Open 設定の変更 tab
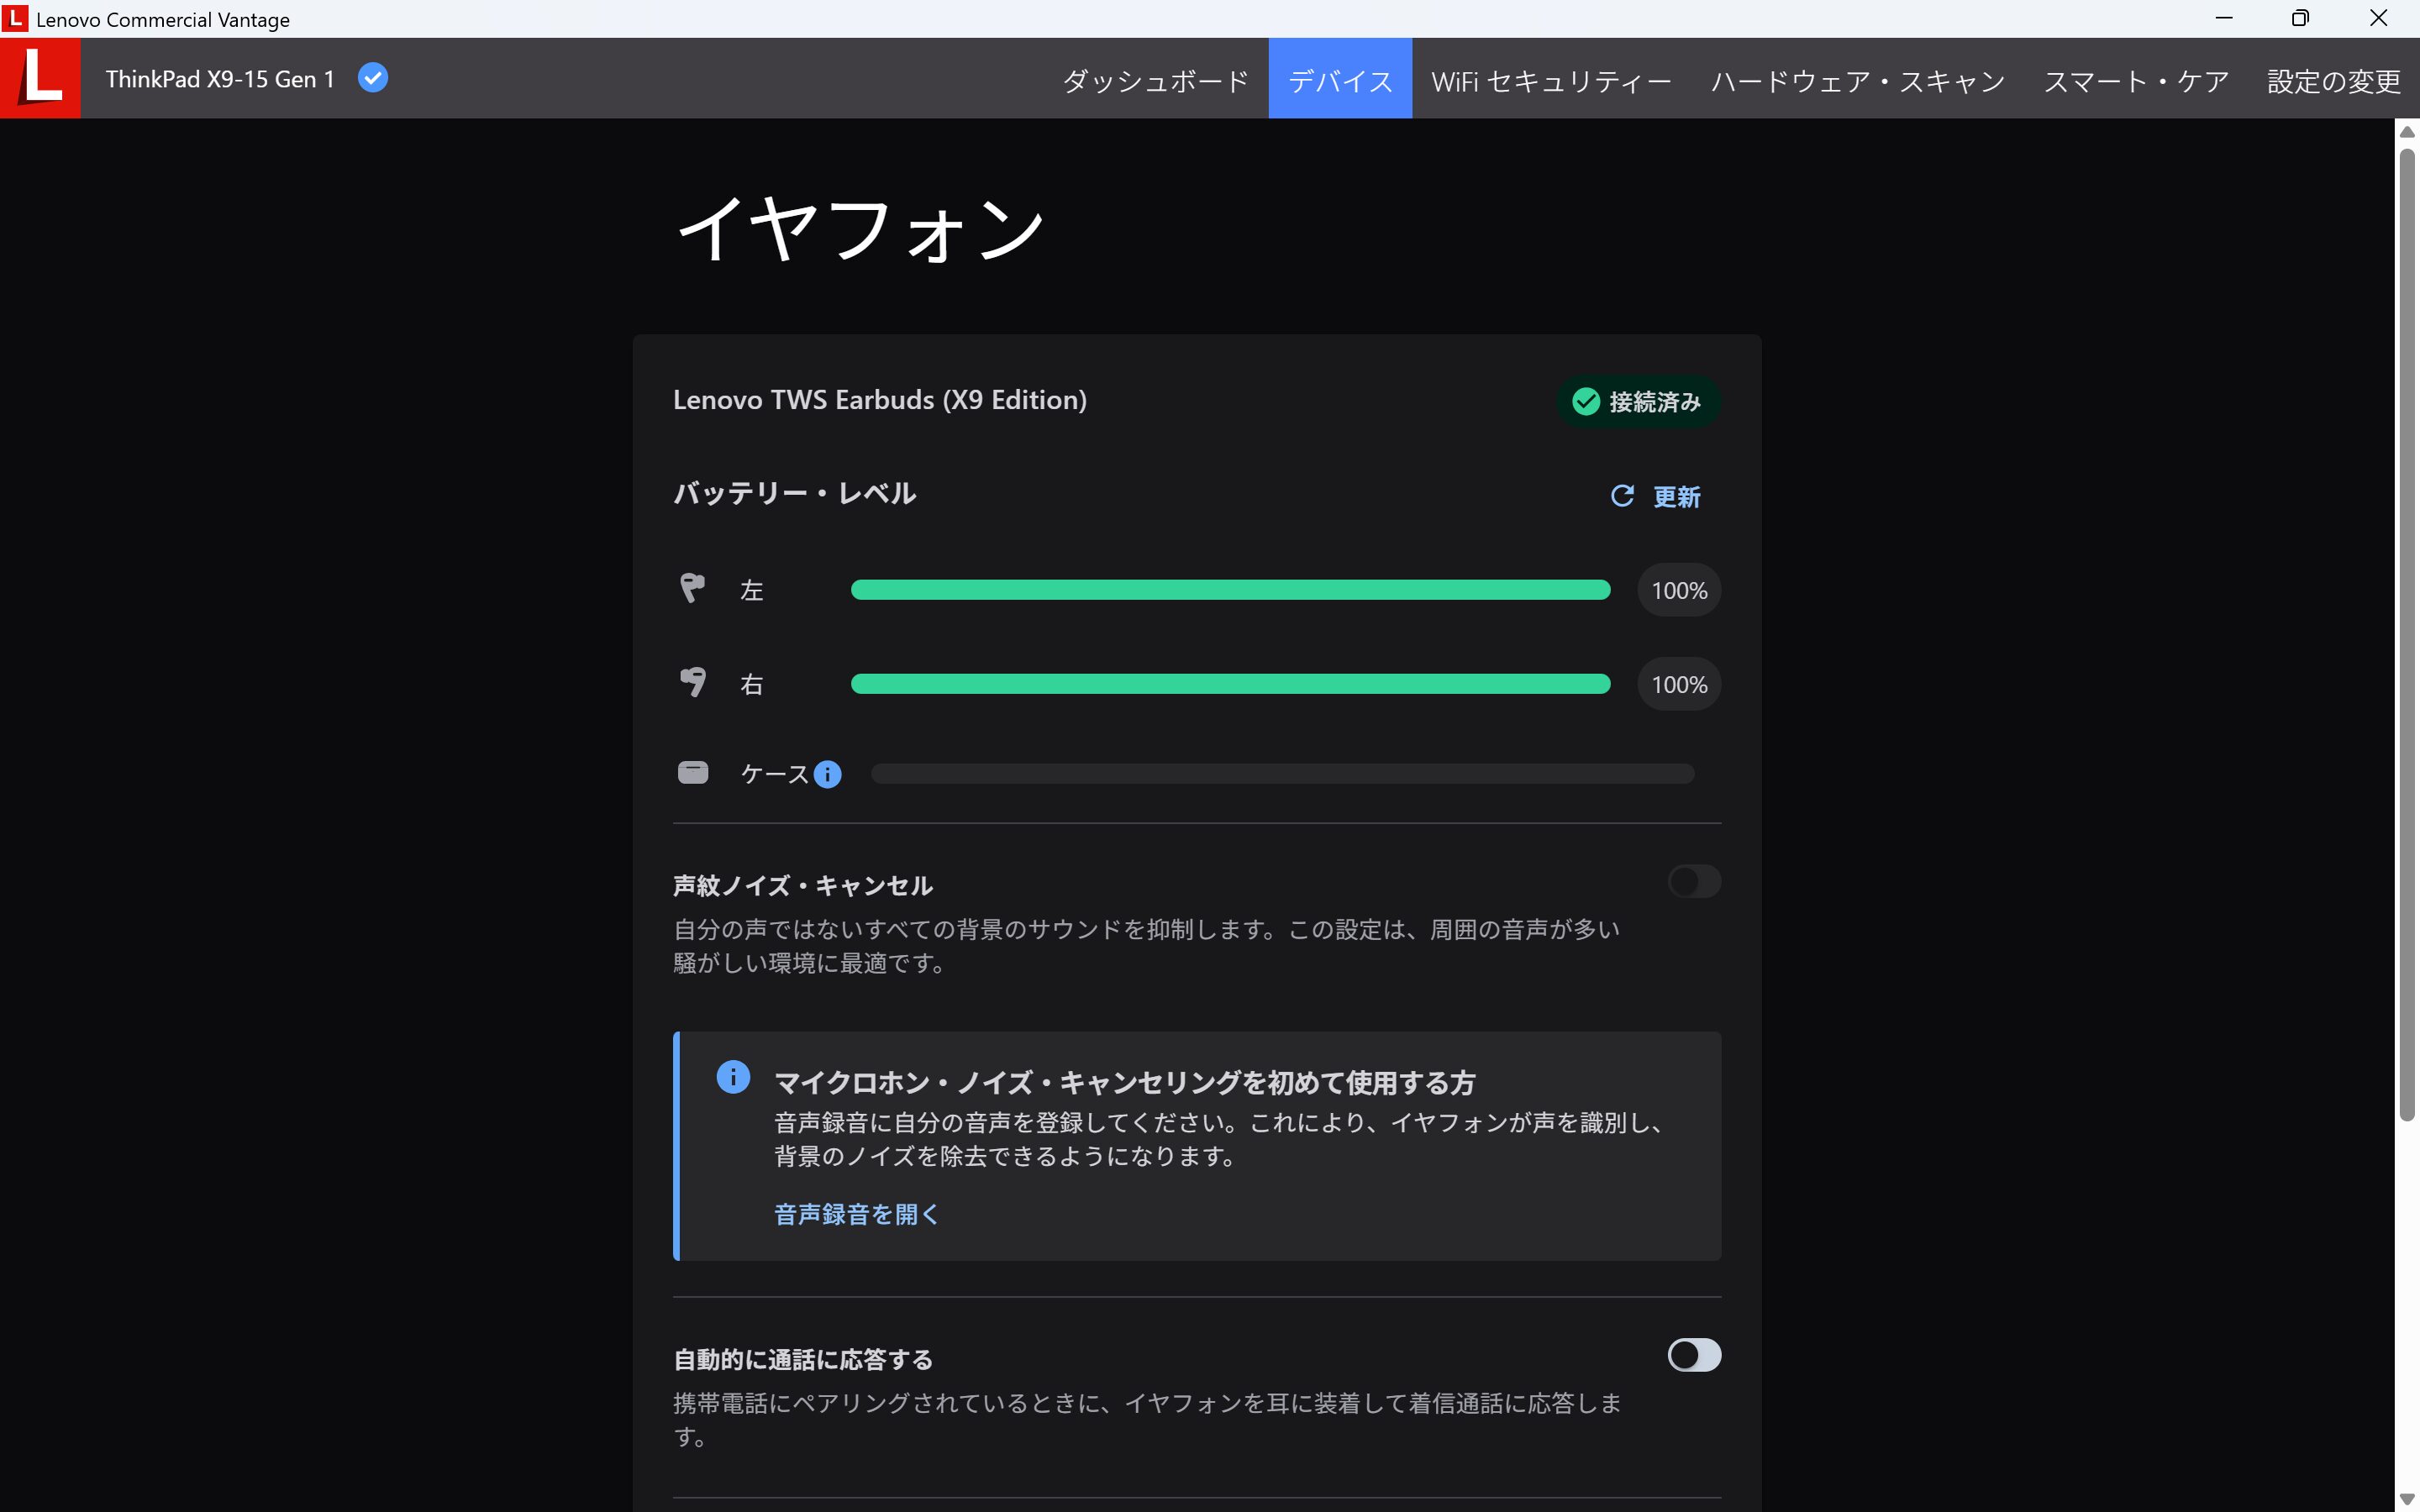Image resolution: width=2420 pixels, height=1512 pixels. point(2333,79)
